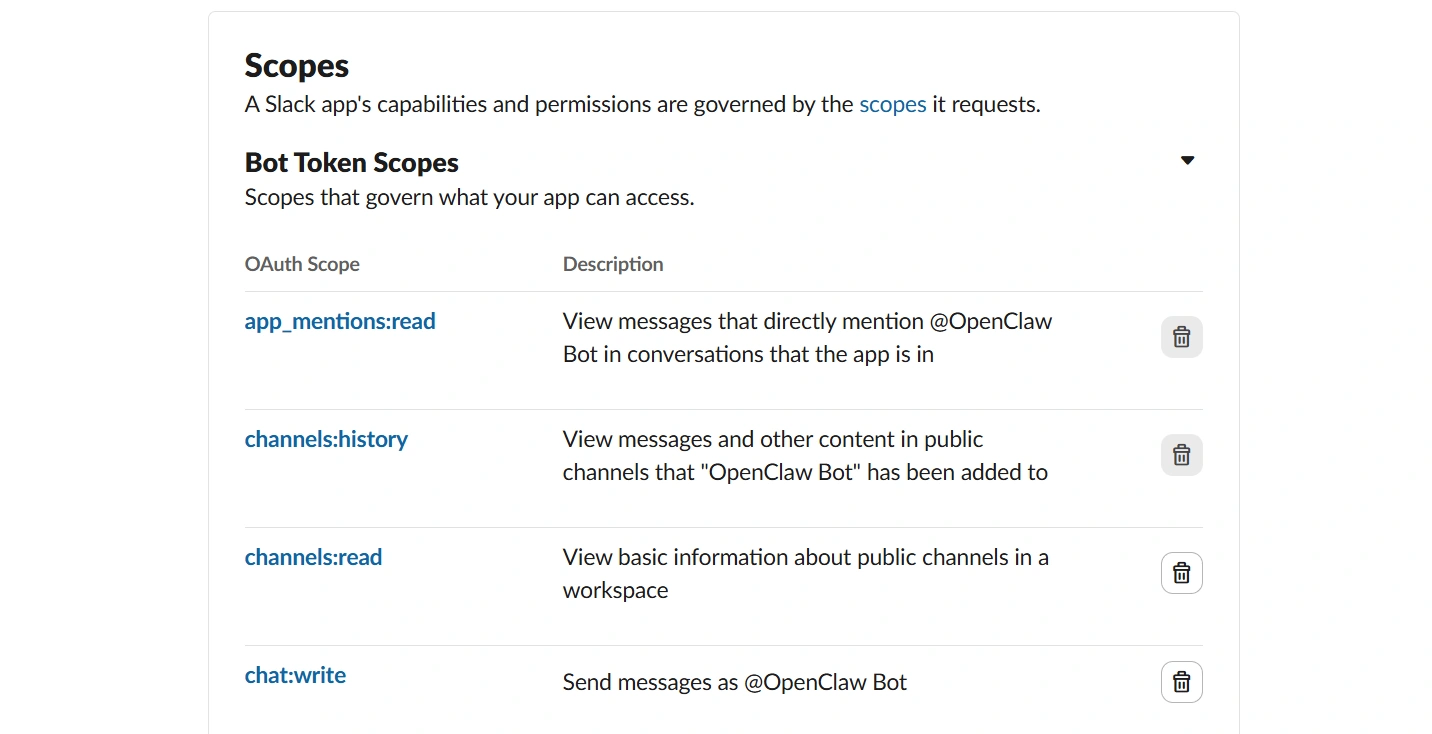
Task: Click the Bot Token Scopes heading
Action: [352, 163]
